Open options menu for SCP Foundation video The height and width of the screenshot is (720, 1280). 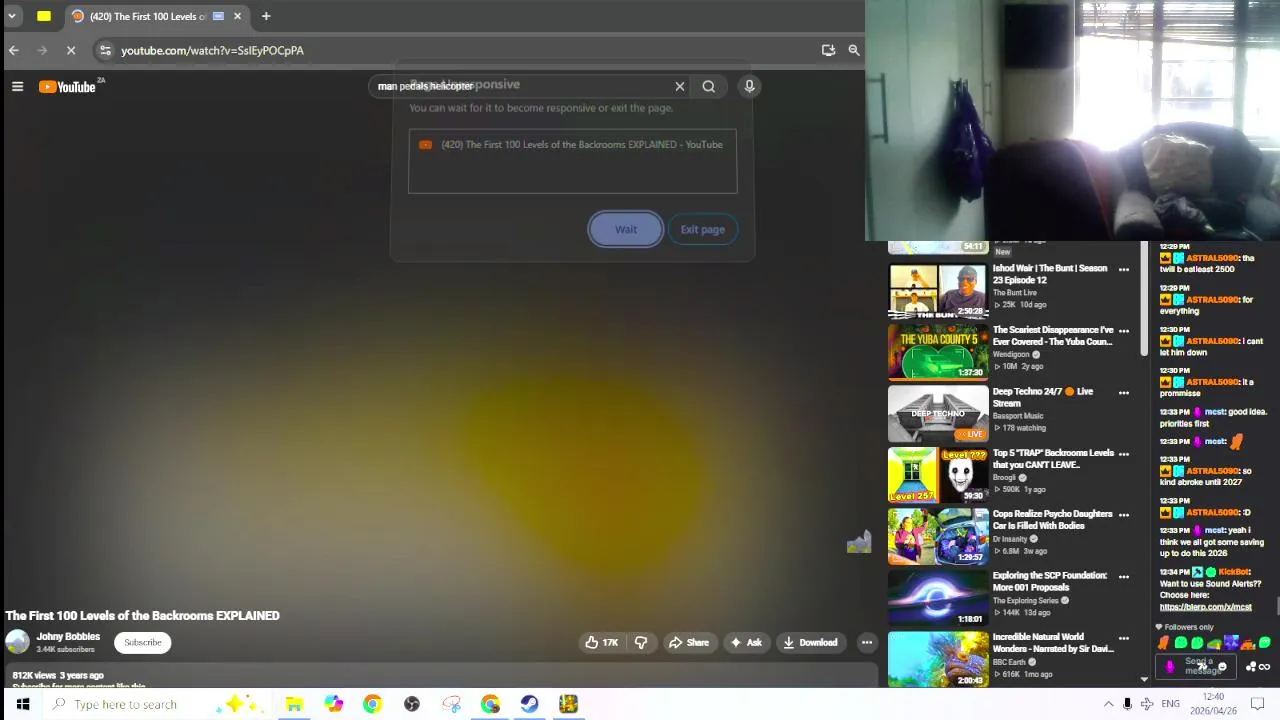[x=1124, y=577]
